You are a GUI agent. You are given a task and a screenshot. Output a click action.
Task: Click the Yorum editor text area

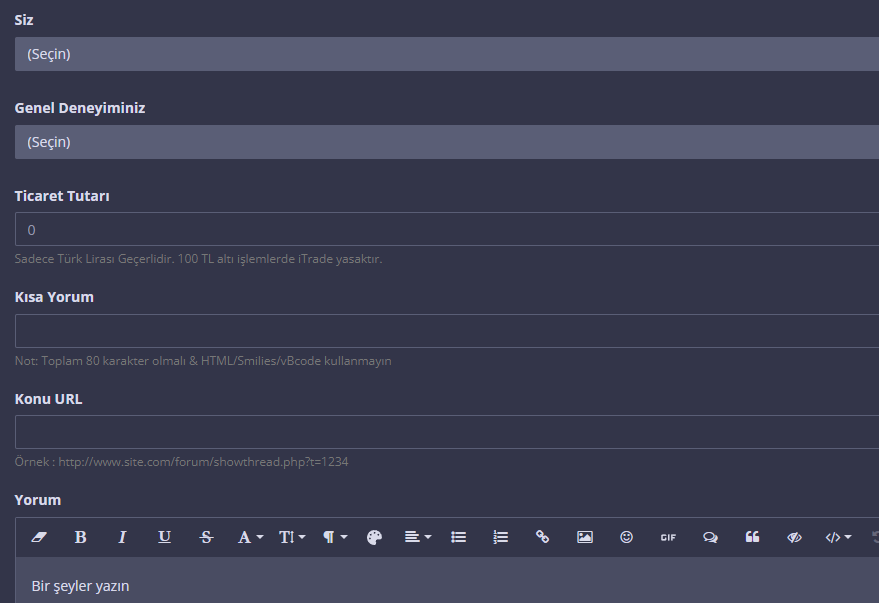(x=447, y=580)
